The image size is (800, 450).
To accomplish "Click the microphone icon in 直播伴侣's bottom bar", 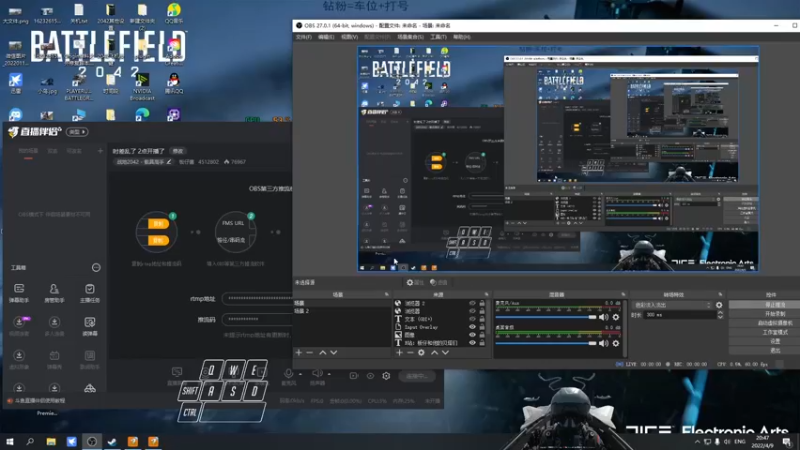I will point(288,374).
